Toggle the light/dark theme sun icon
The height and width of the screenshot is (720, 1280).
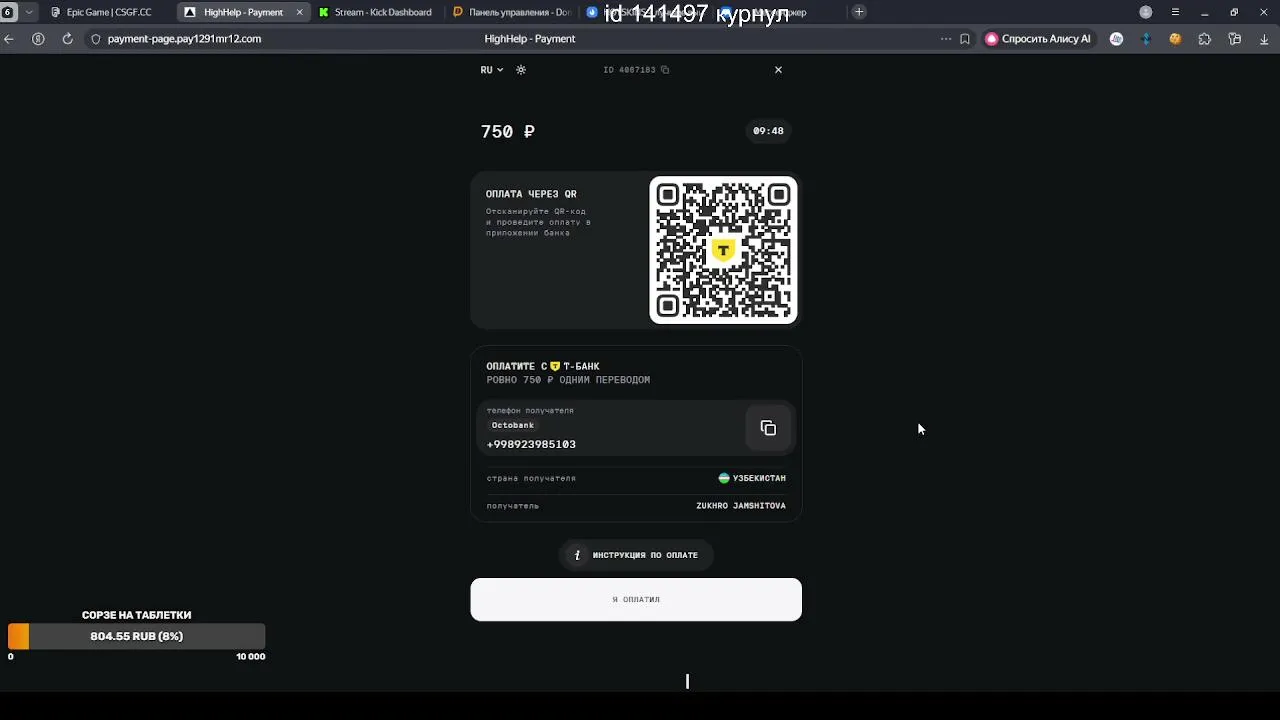[x=521, y=70]
